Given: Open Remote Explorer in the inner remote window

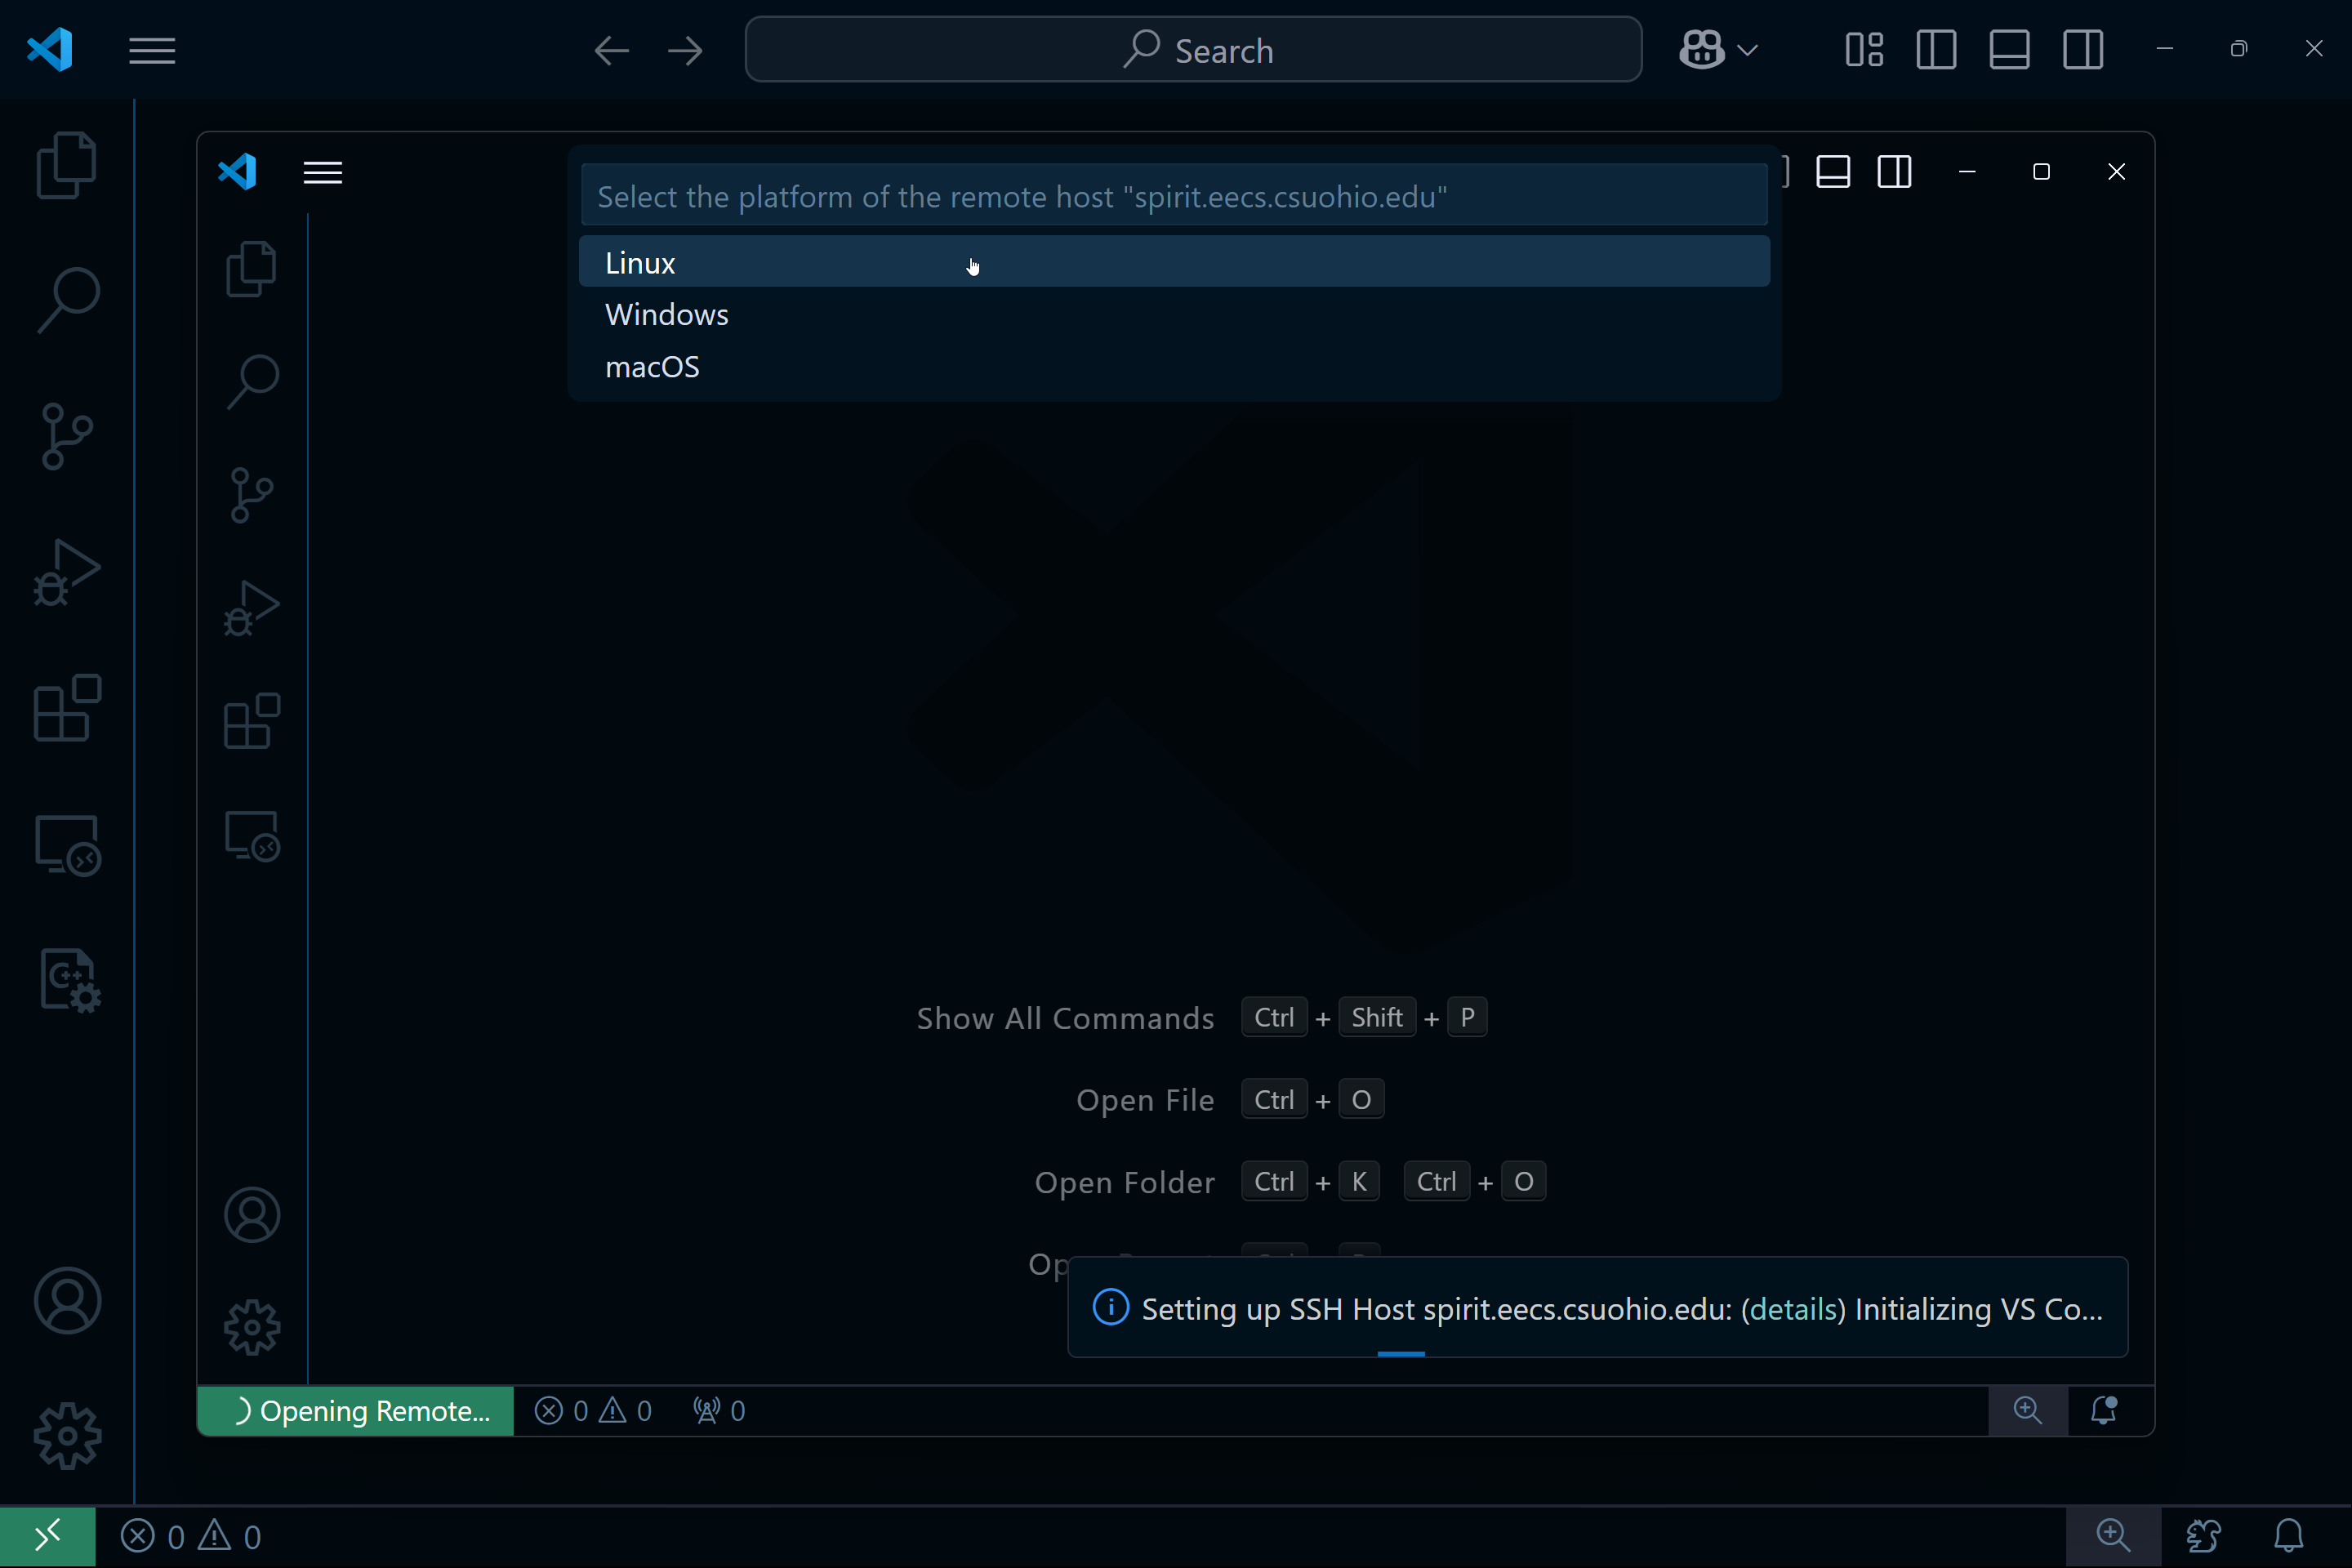Looking at the screenshot, I should [x=251, y=835].
